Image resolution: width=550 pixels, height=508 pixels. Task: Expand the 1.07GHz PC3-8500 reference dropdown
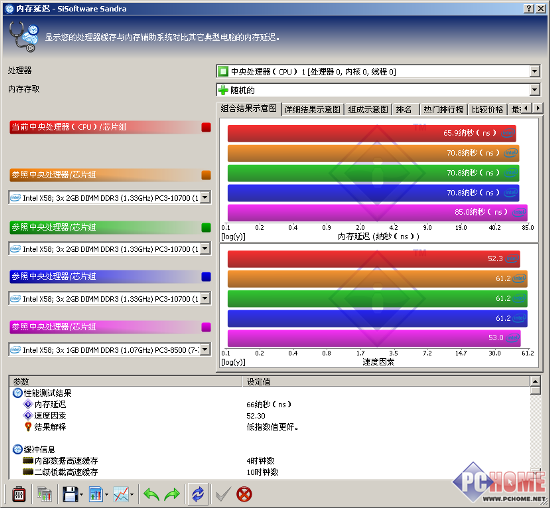(205, 349)
